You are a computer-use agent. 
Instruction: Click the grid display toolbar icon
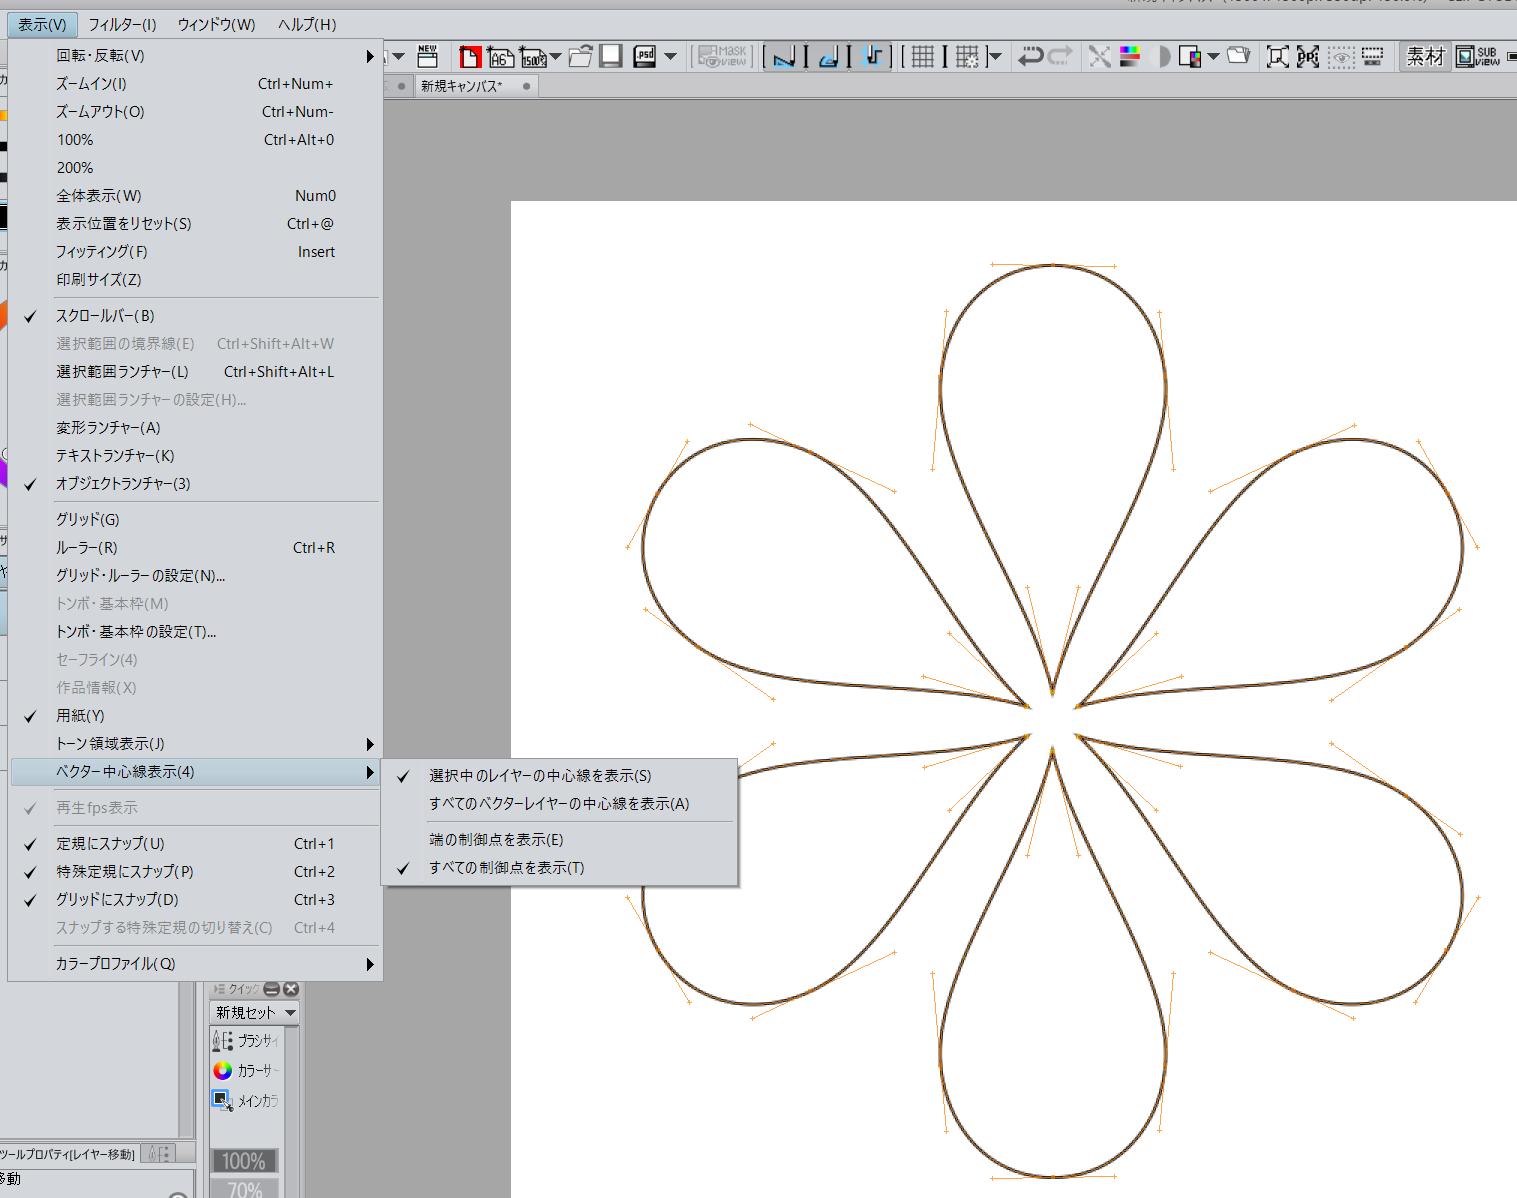923,57
